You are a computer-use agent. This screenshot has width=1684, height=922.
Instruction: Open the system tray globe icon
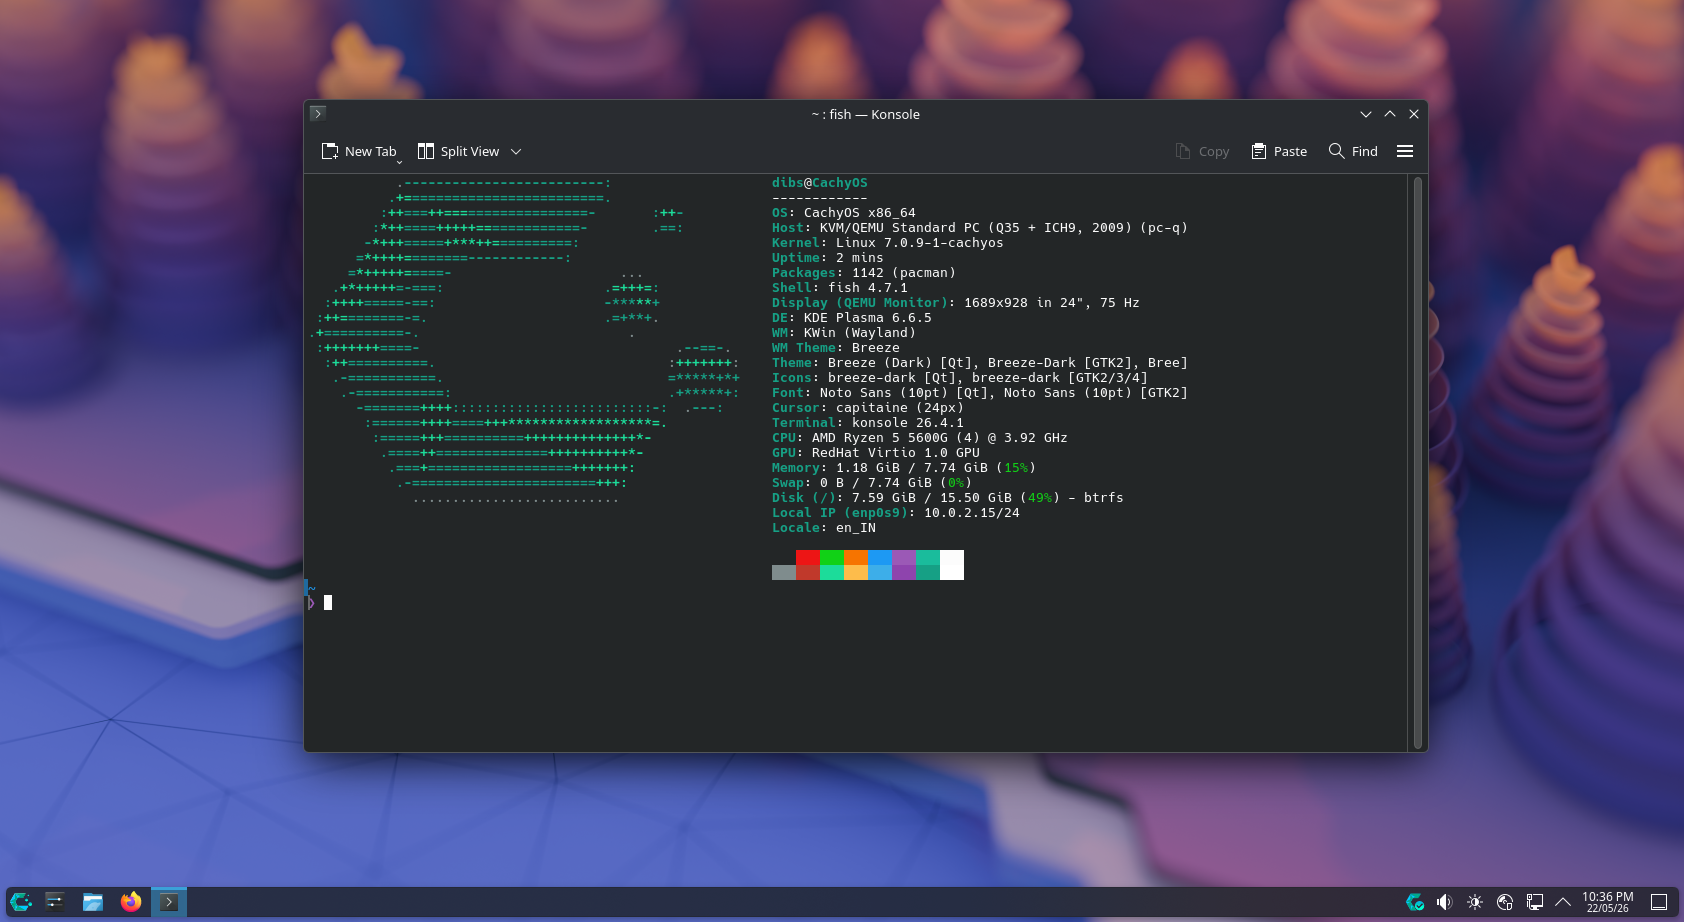tap(1505, 902)
